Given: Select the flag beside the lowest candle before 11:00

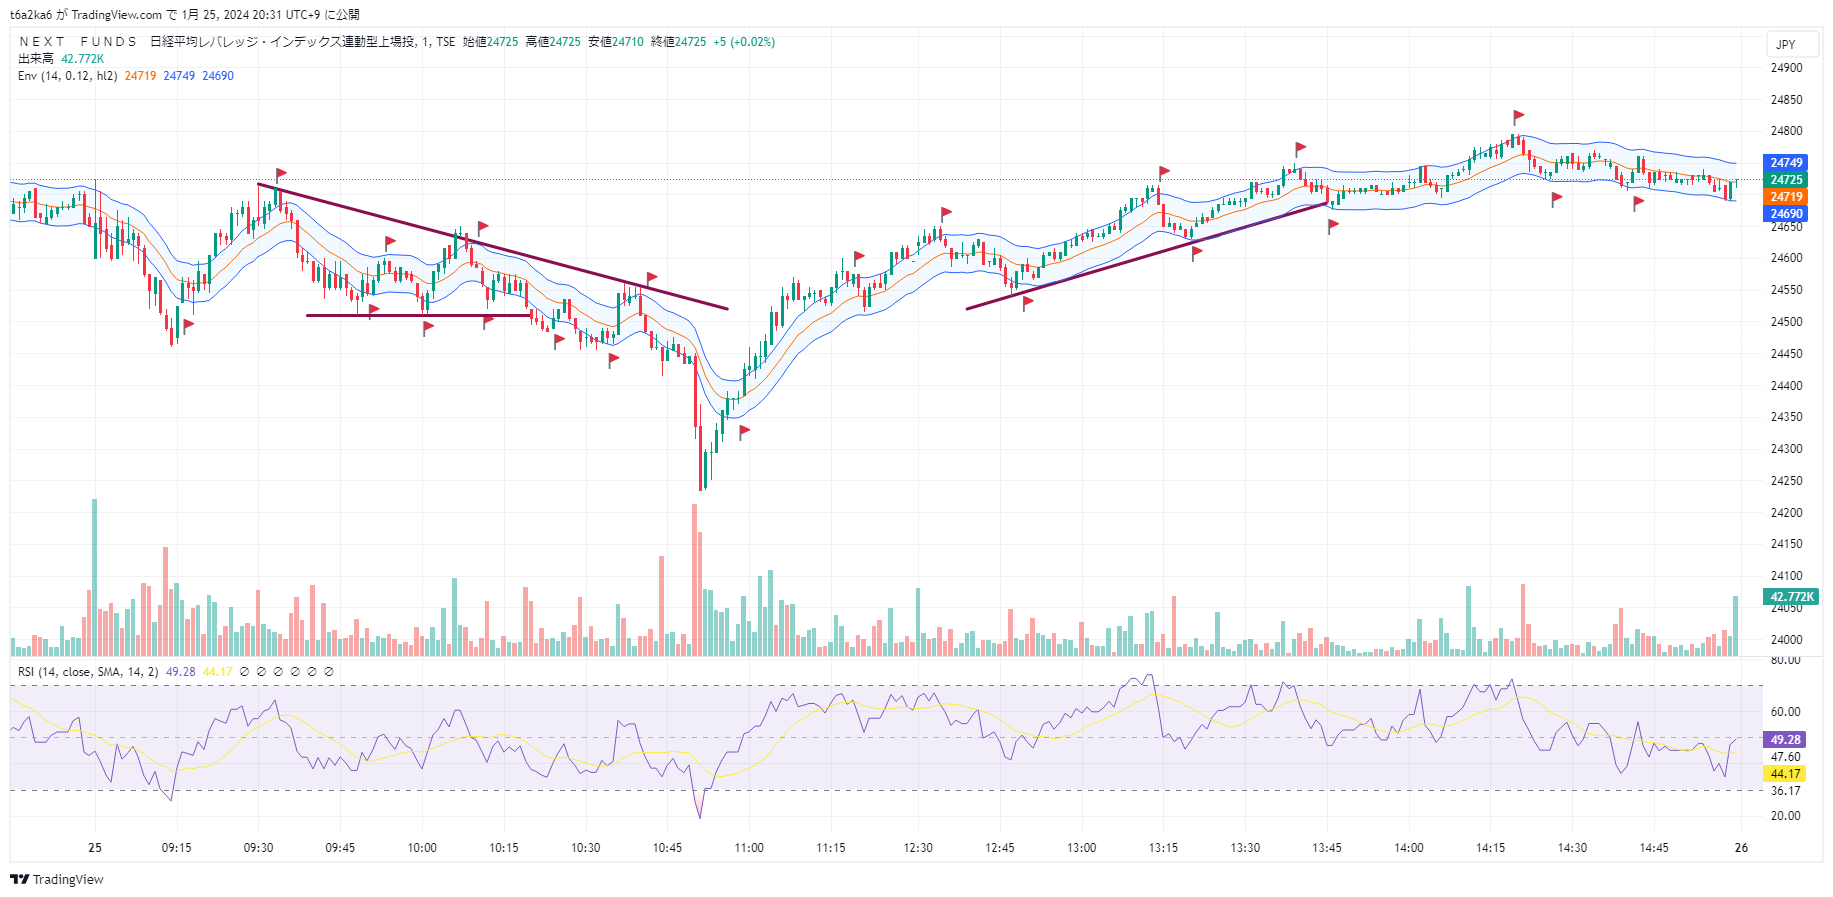Looking at the screenshot, I should pos(744,431).
